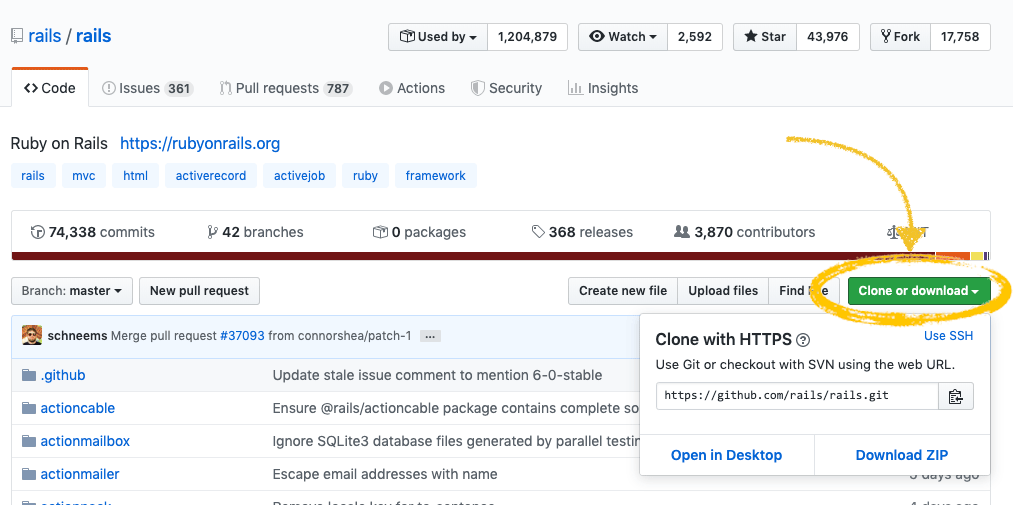Open the Branch master dropdown
The width and height of the screenshot is (1013, 505).
coord(72,291)
